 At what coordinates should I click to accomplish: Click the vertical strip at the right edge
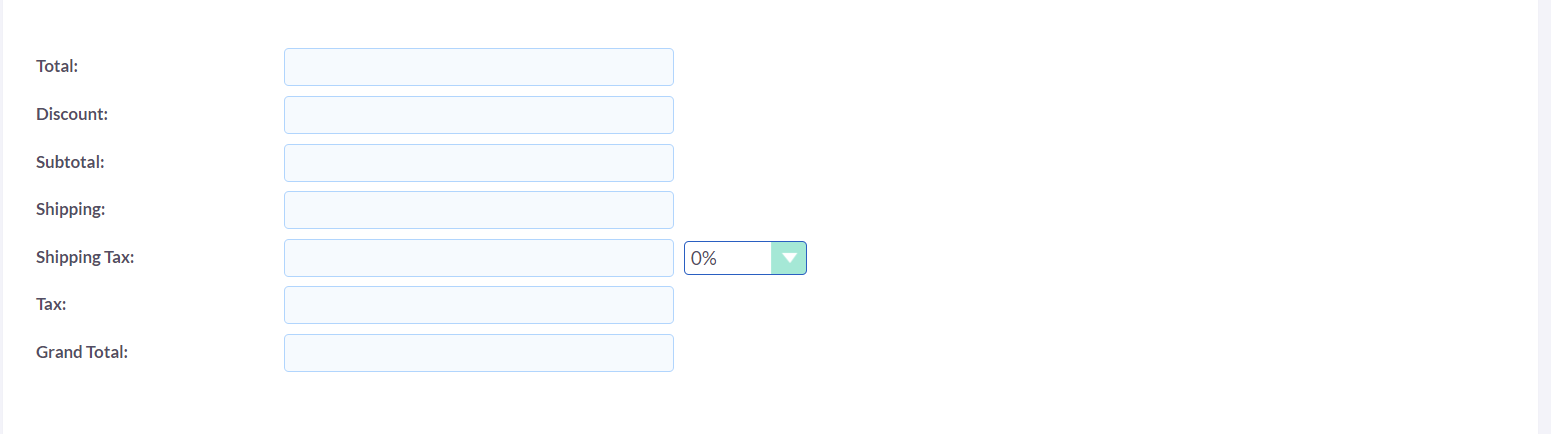(x=1543, y=217)
